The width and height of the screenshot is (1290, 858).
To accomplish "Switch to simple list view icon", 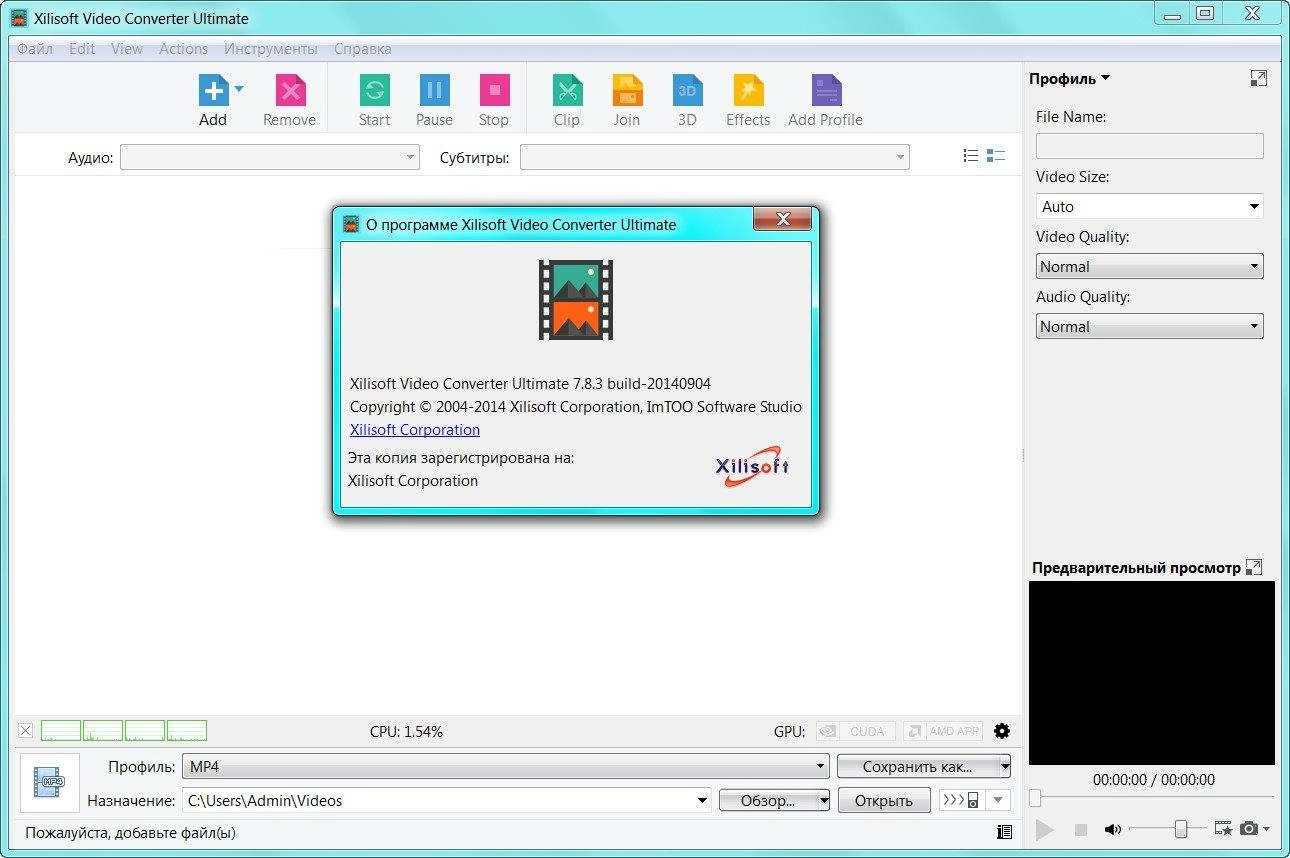I will pyautogui.click(x=970, y=156).
